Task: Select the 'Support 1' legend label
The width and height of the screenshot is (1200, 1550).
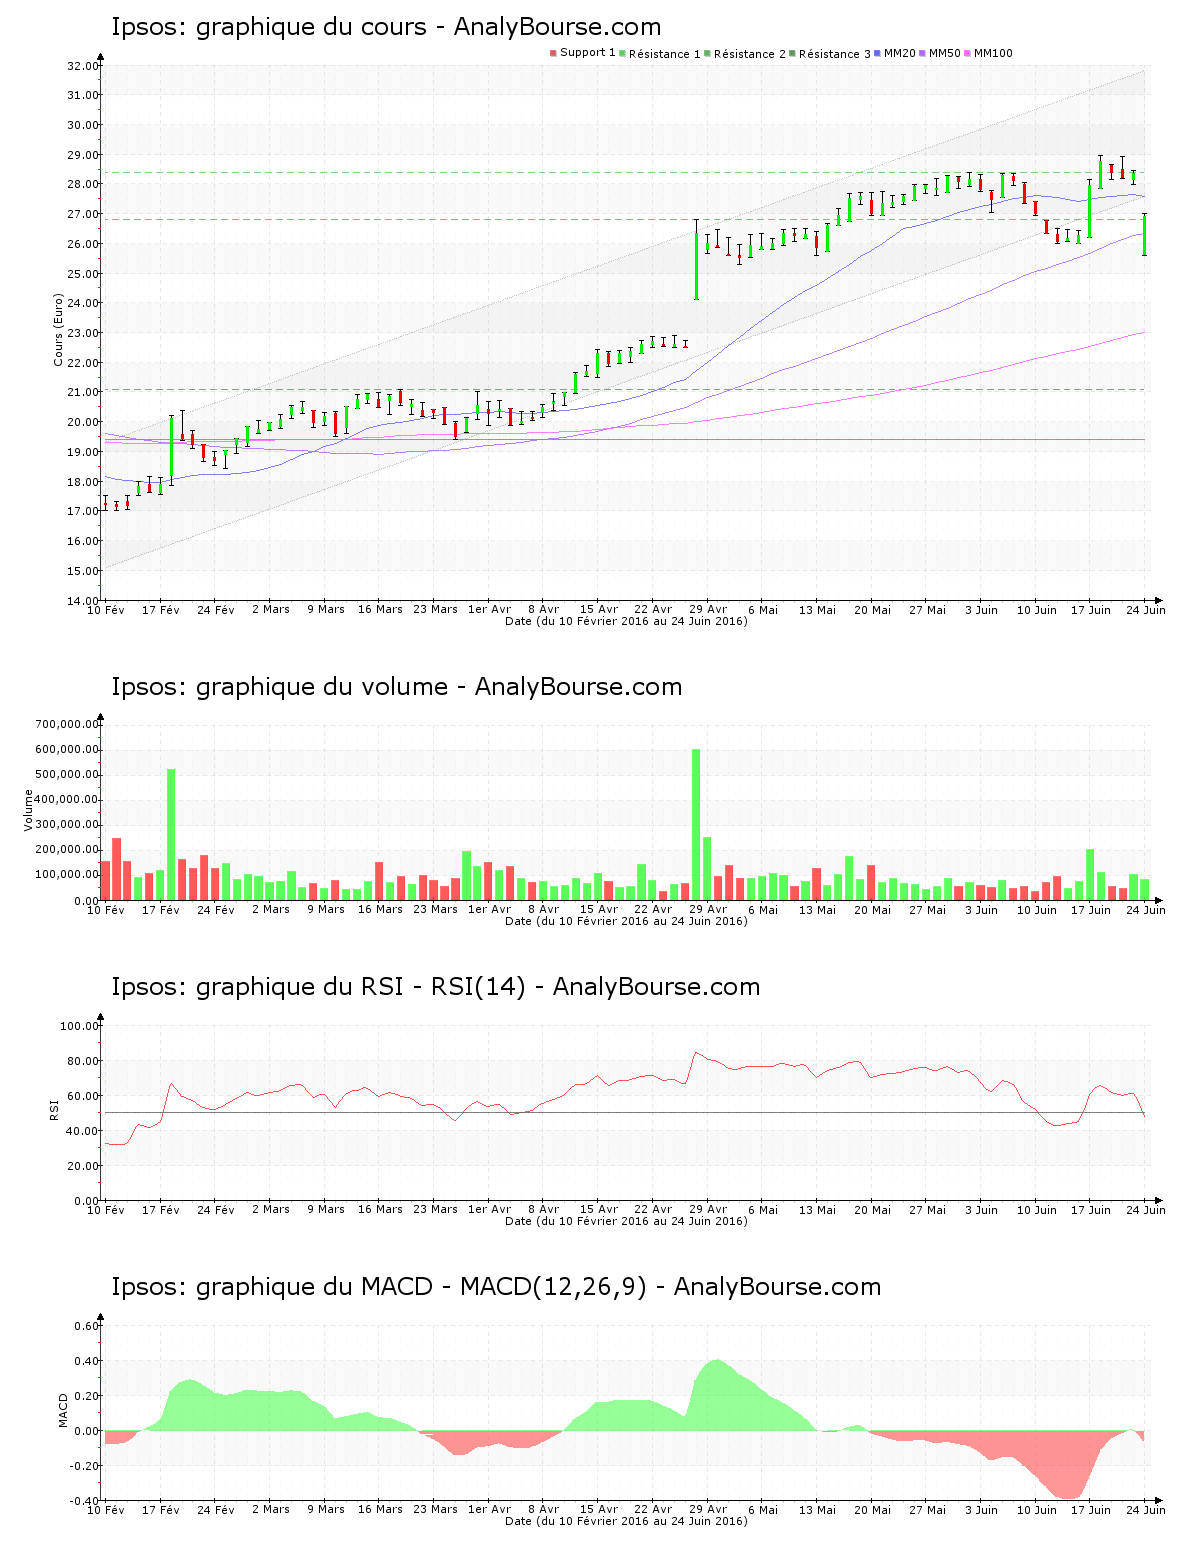Action: 588,53
